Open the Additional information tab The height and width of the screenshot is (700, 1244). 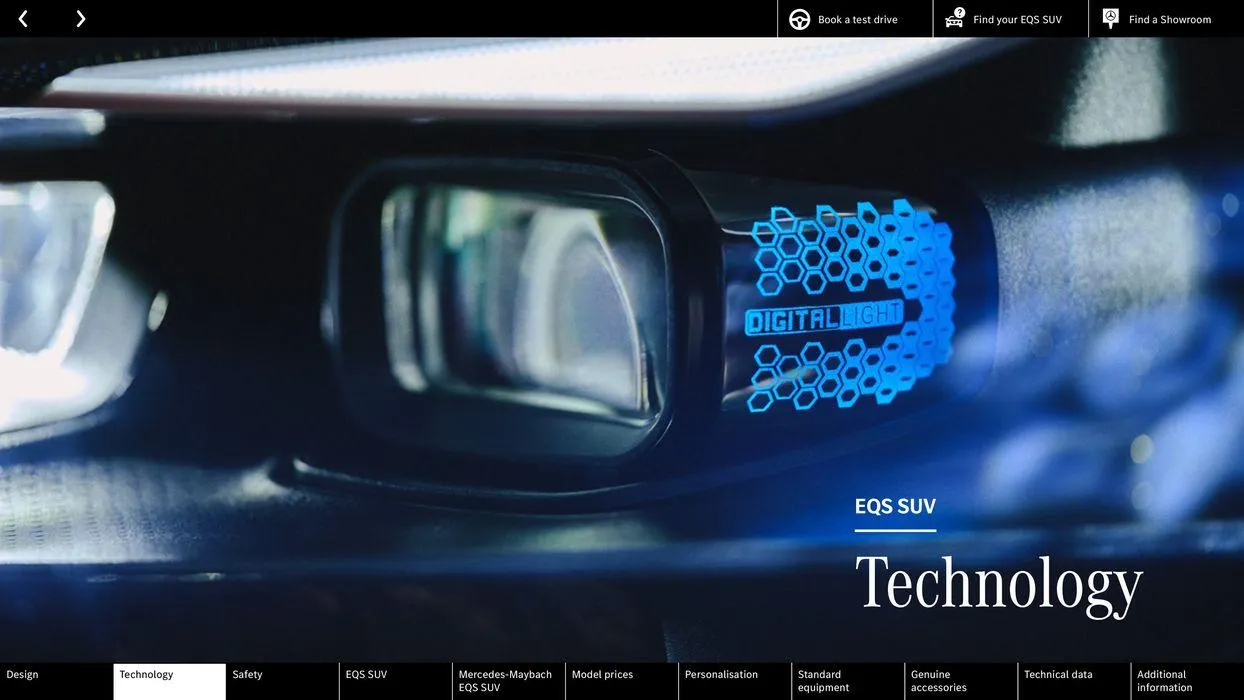tap(1188, 681)
